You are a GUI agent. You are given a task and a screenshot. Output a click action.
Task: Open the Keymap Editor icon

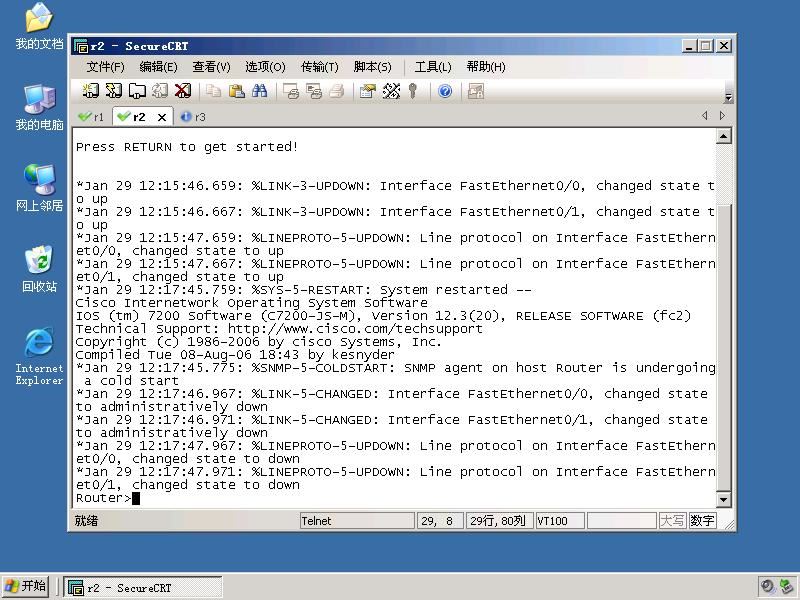click(x=391, y=91)
